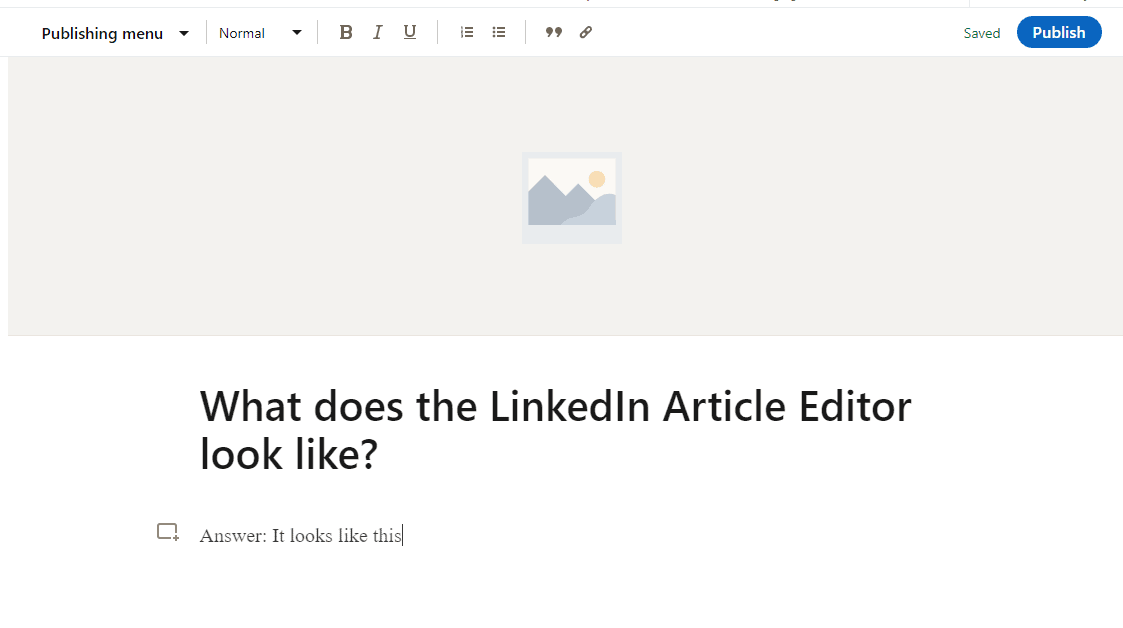1123x628 pixels.
Task: Publish the article
Action: click(1059, 32)
